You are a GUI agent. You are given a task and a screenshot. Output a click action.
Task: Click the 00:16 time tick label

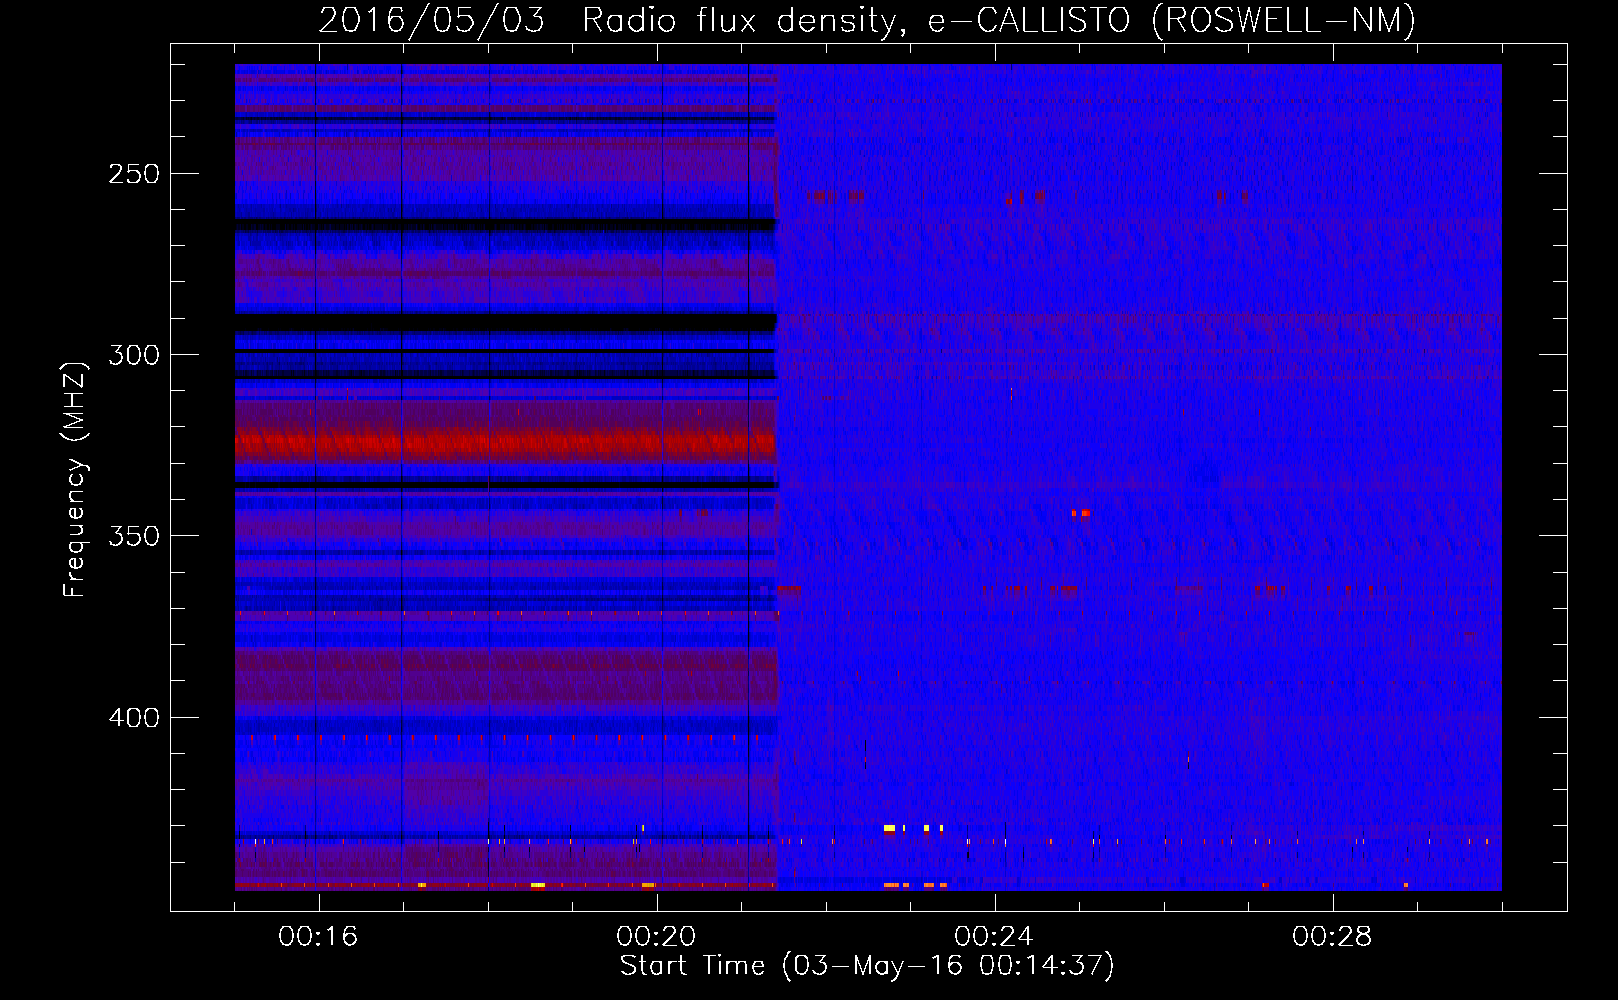tap(318, 937)
